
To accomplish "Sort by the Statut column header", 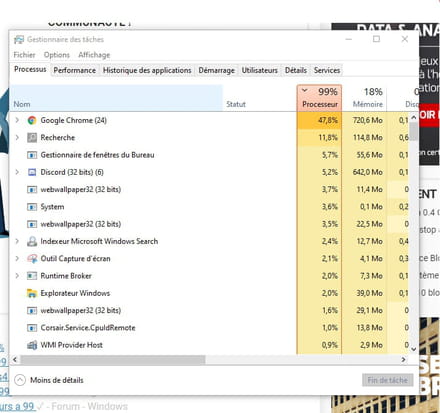I will point(260,98).
